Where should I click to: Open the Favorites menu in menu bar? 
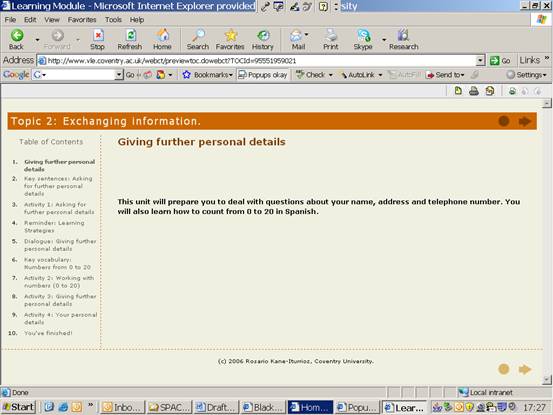(x=82, y=20)
